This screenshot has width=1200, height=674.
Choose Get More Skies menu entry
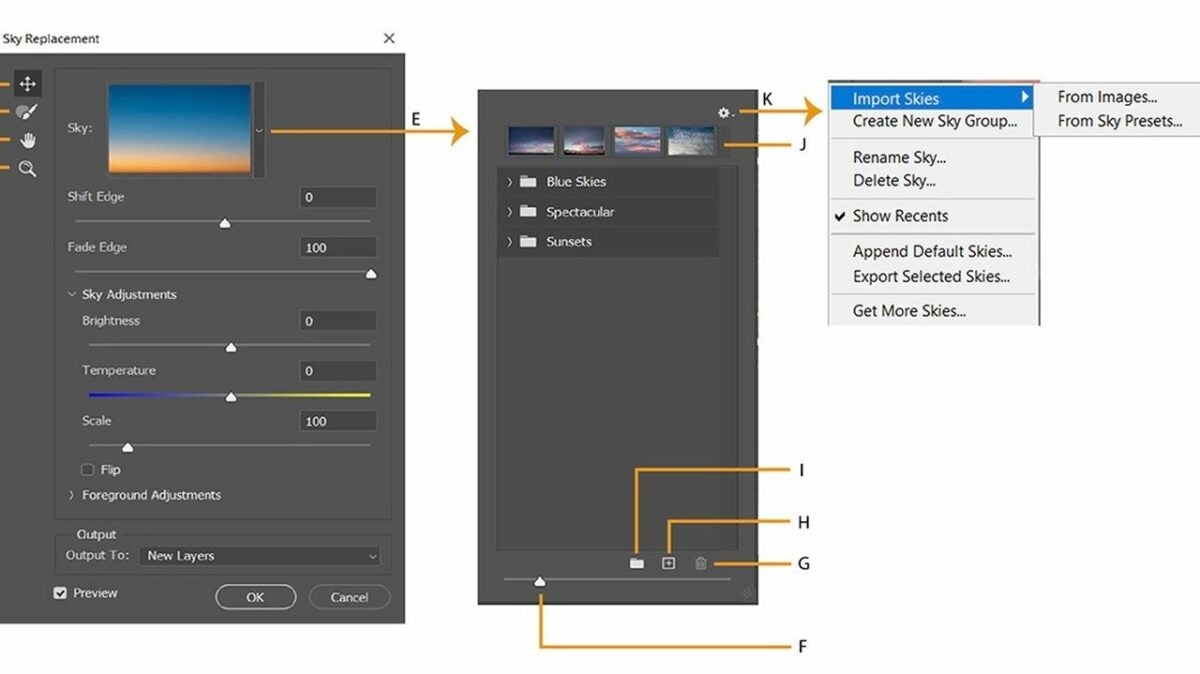909,311
